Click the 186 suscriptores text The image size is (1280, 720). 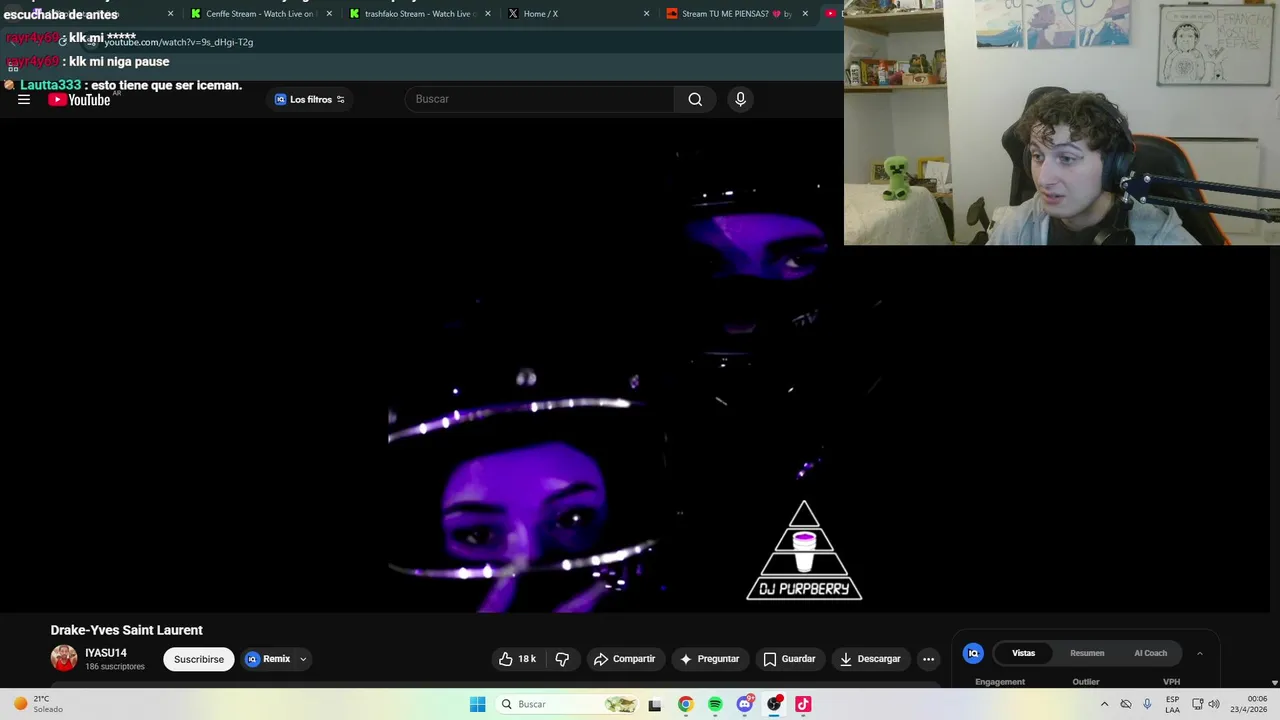(x=115, y=667)
